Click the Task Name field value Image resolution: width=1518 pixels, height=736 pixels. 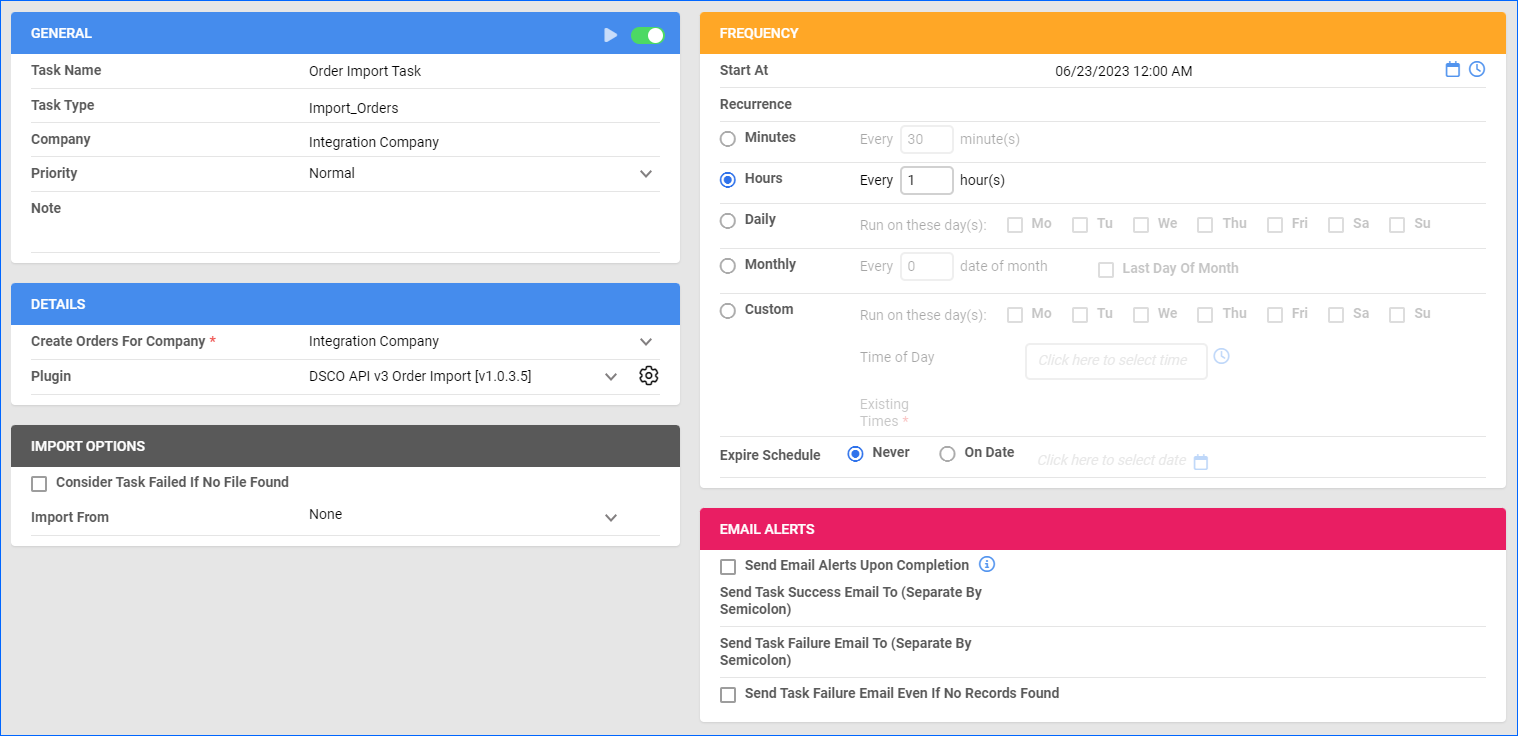[365, 71]
